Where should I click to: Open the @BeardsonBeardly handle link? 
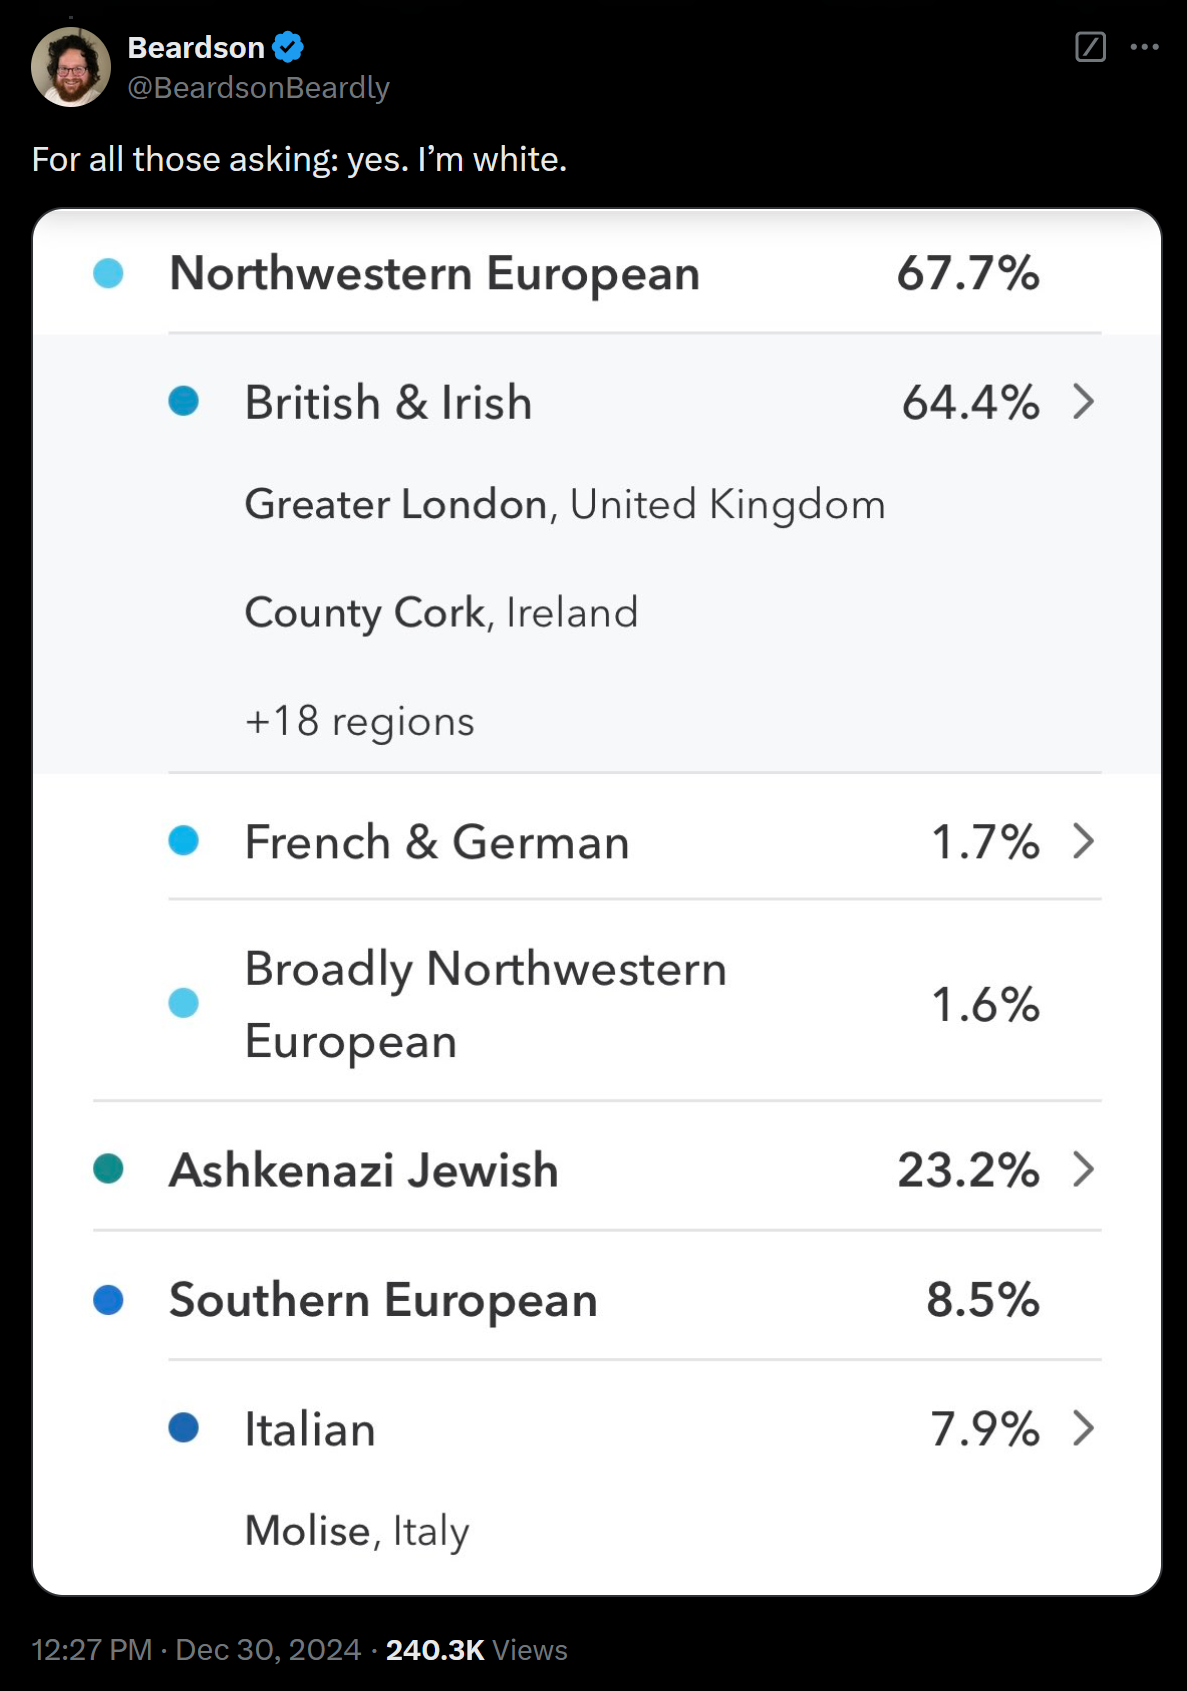coord(258,88)
